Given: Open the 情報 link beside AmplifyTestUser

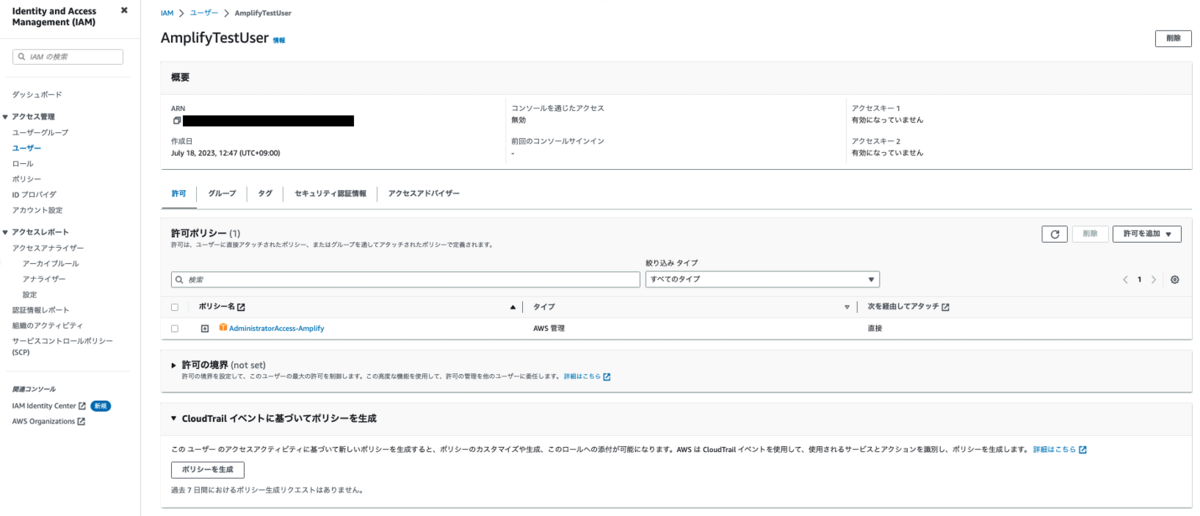Looking at the screenshot, I should click(279, 40).
